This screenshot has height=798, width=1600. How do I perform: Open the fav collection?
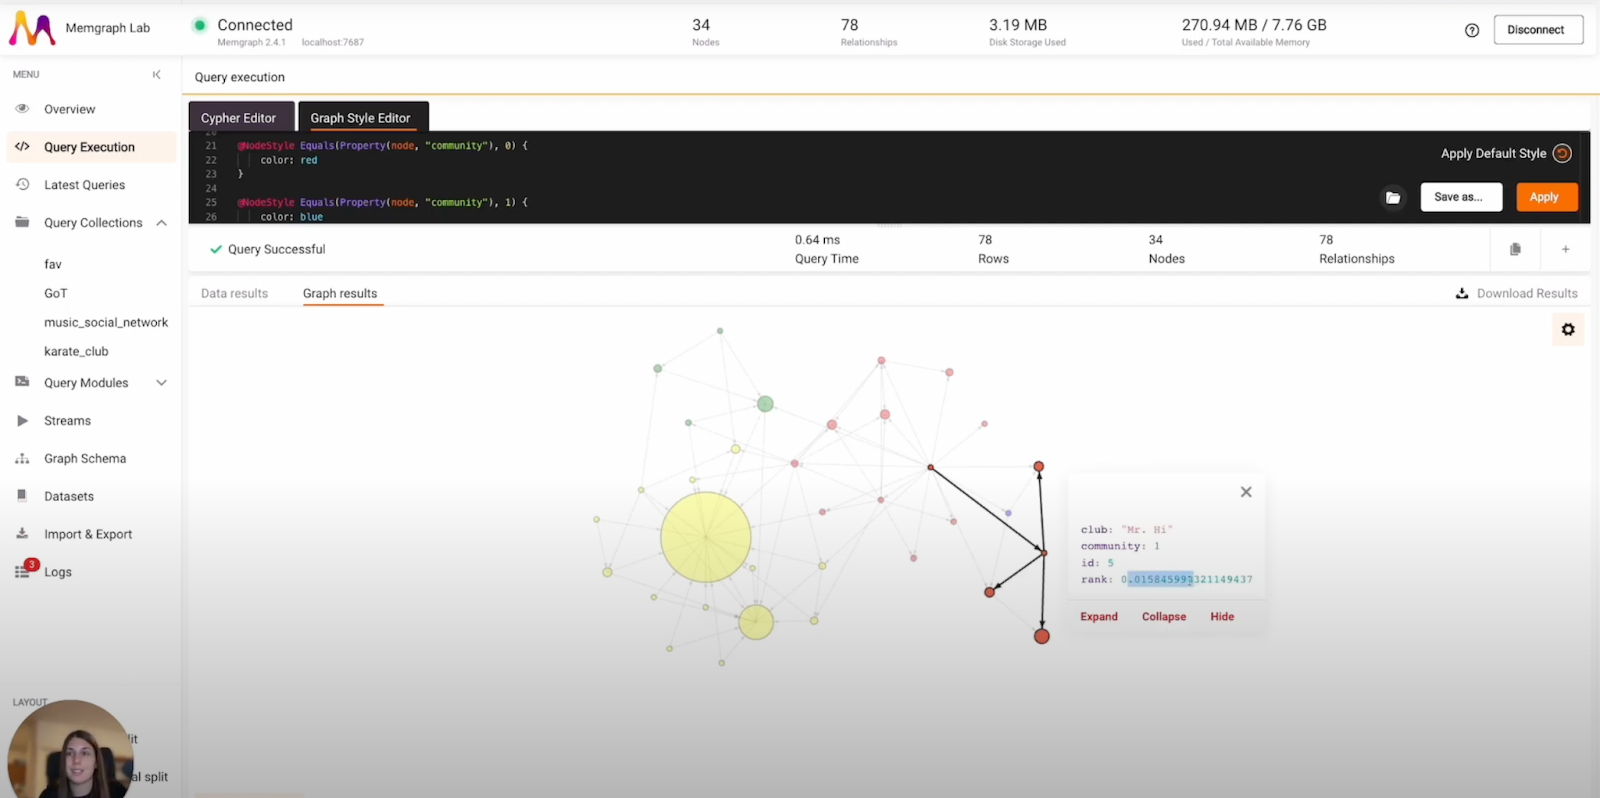[x=53, y=264]
